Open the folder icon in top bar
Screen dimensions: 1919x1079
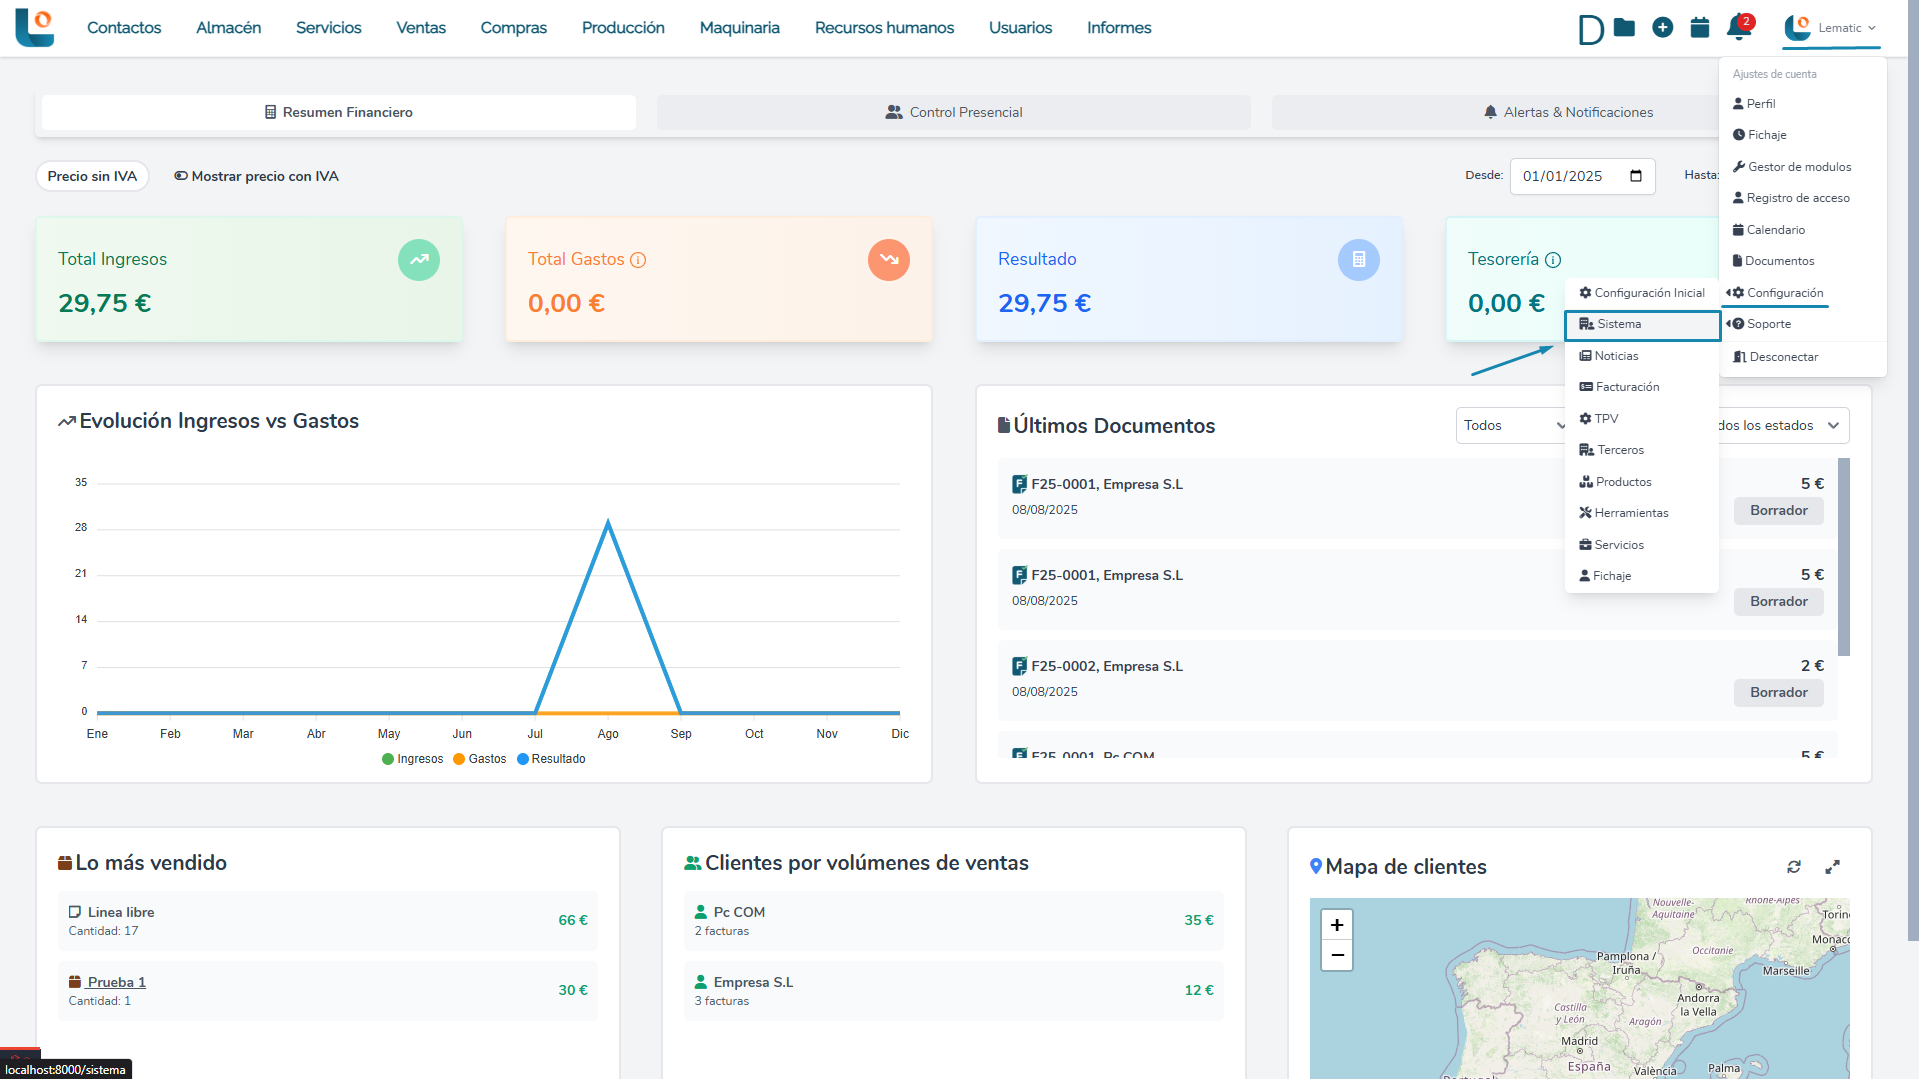[x=1624, y=28]
